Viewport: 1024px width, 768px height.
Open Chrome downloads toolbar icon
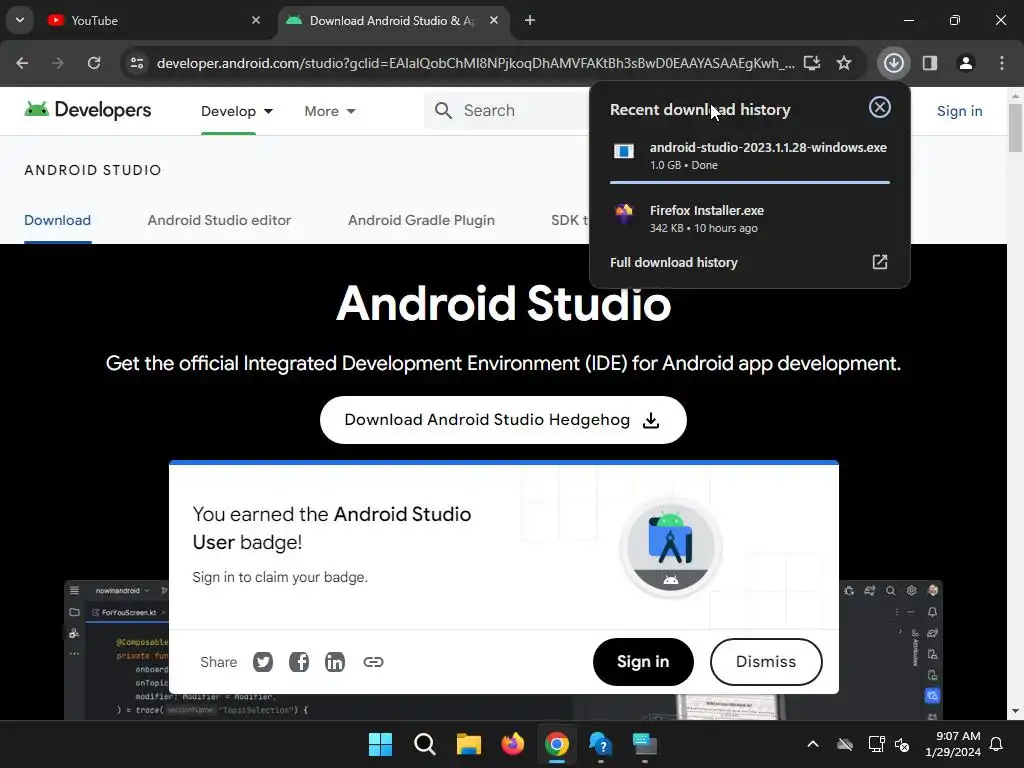point(893,63)
